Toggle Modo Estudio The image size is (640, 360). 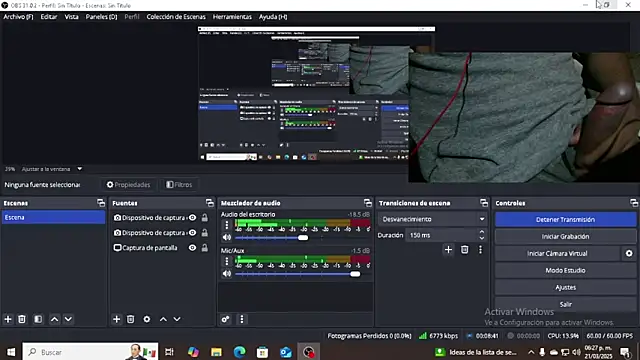pos(565,270)
